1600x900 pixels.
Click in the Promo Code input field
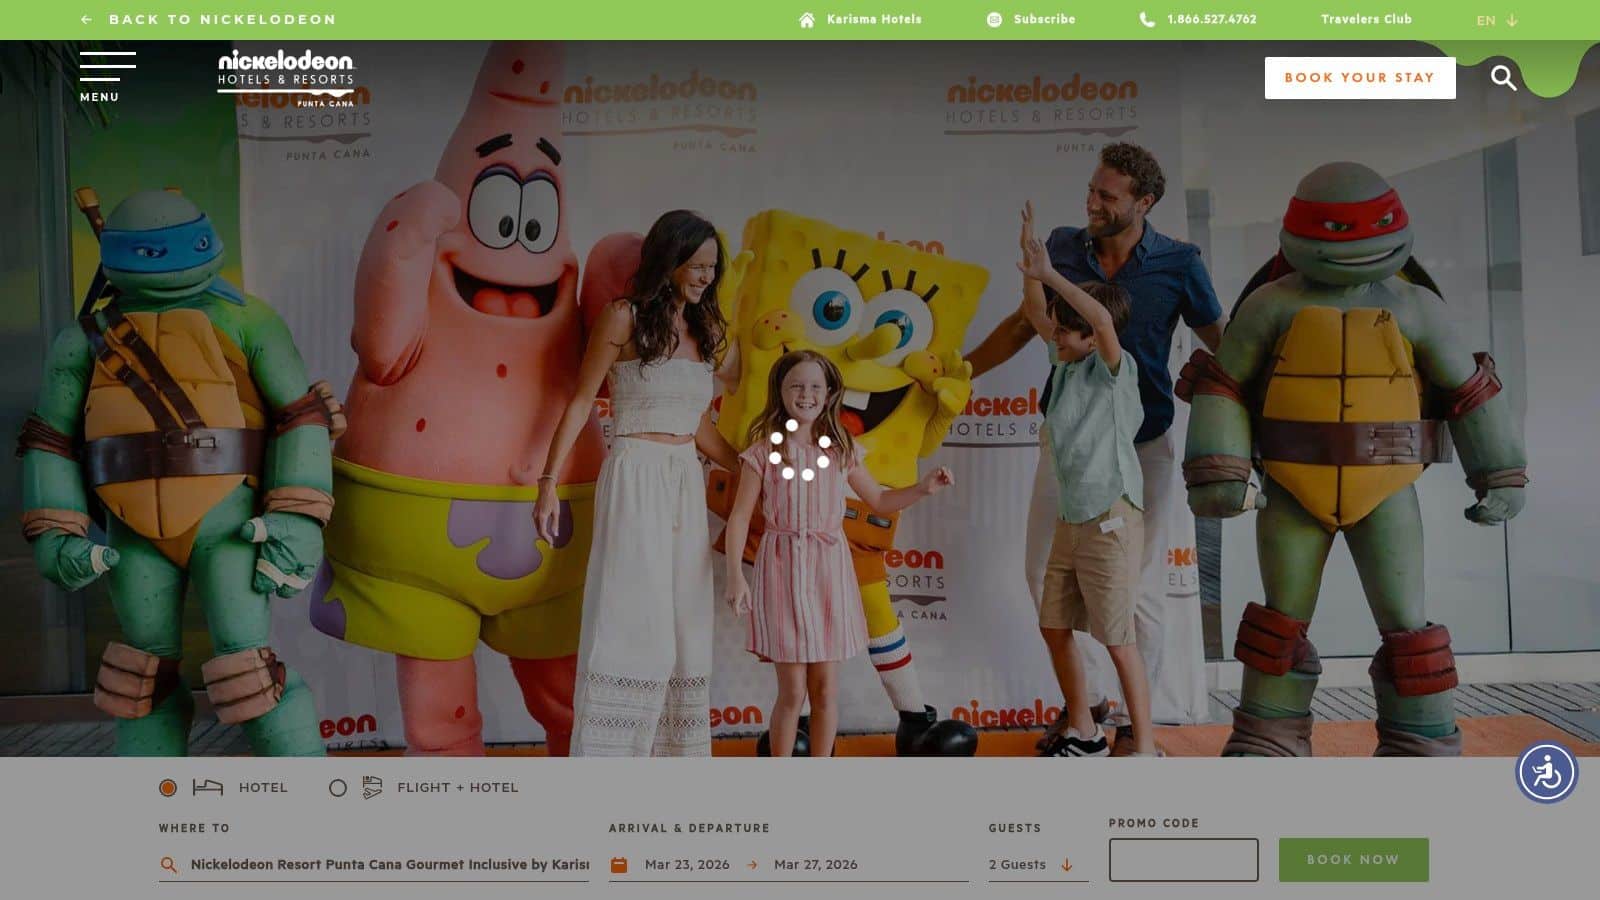[x=1183, y=859]
